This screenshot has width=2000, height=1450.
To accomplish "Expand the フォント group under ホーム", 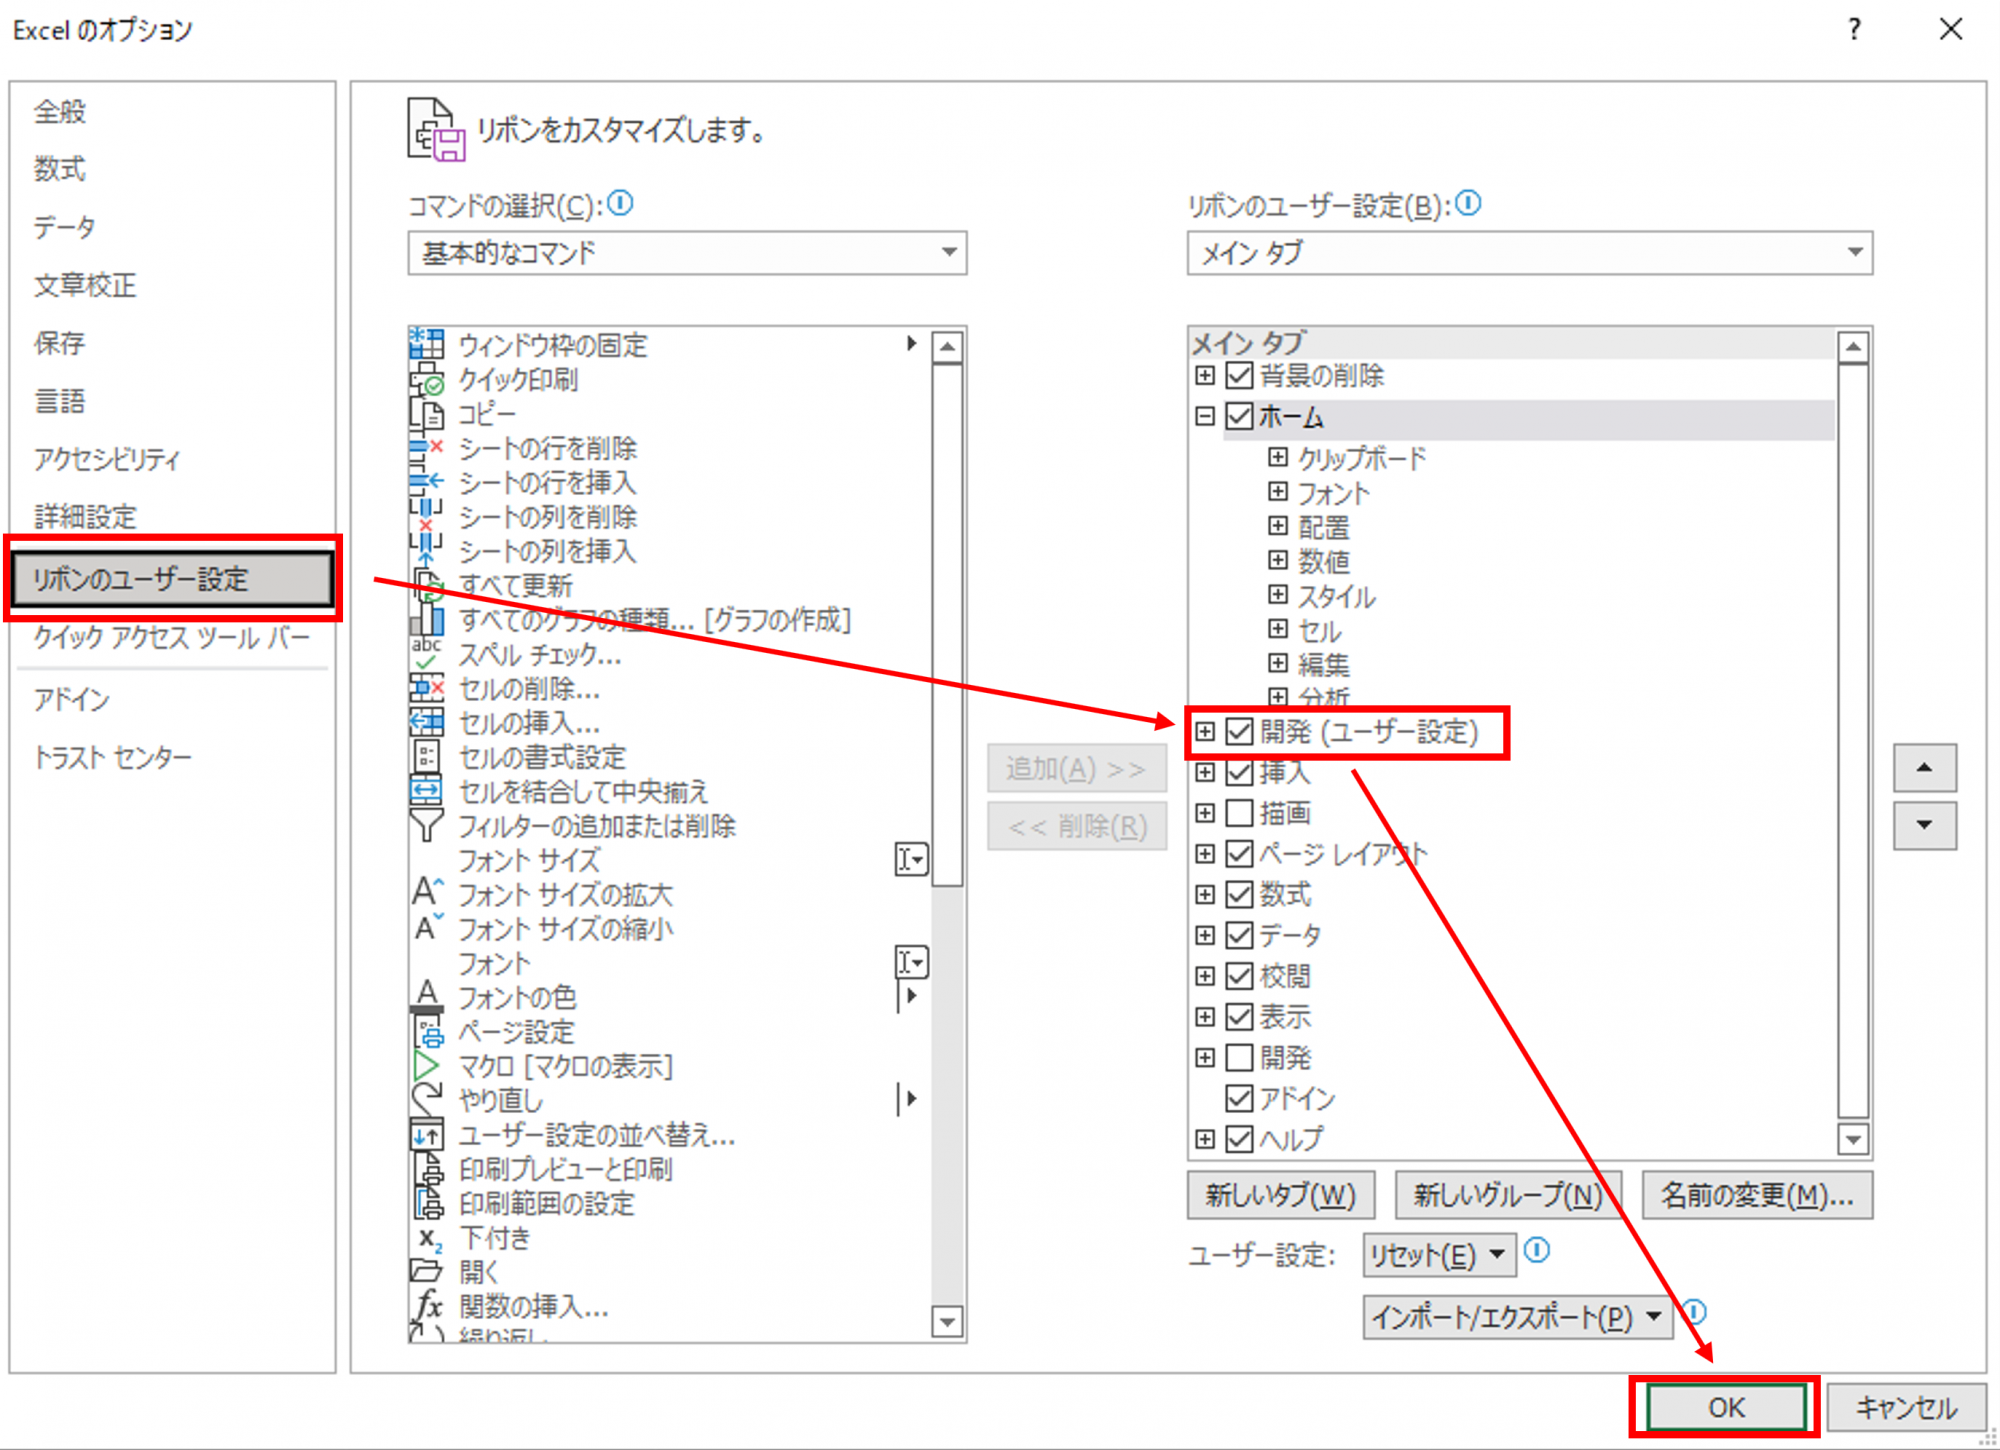I will point(1277,491).
